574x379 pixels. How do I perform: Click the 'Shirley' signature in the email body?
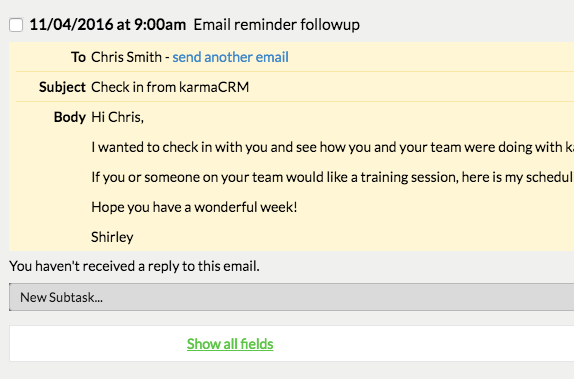click(112, 237)
